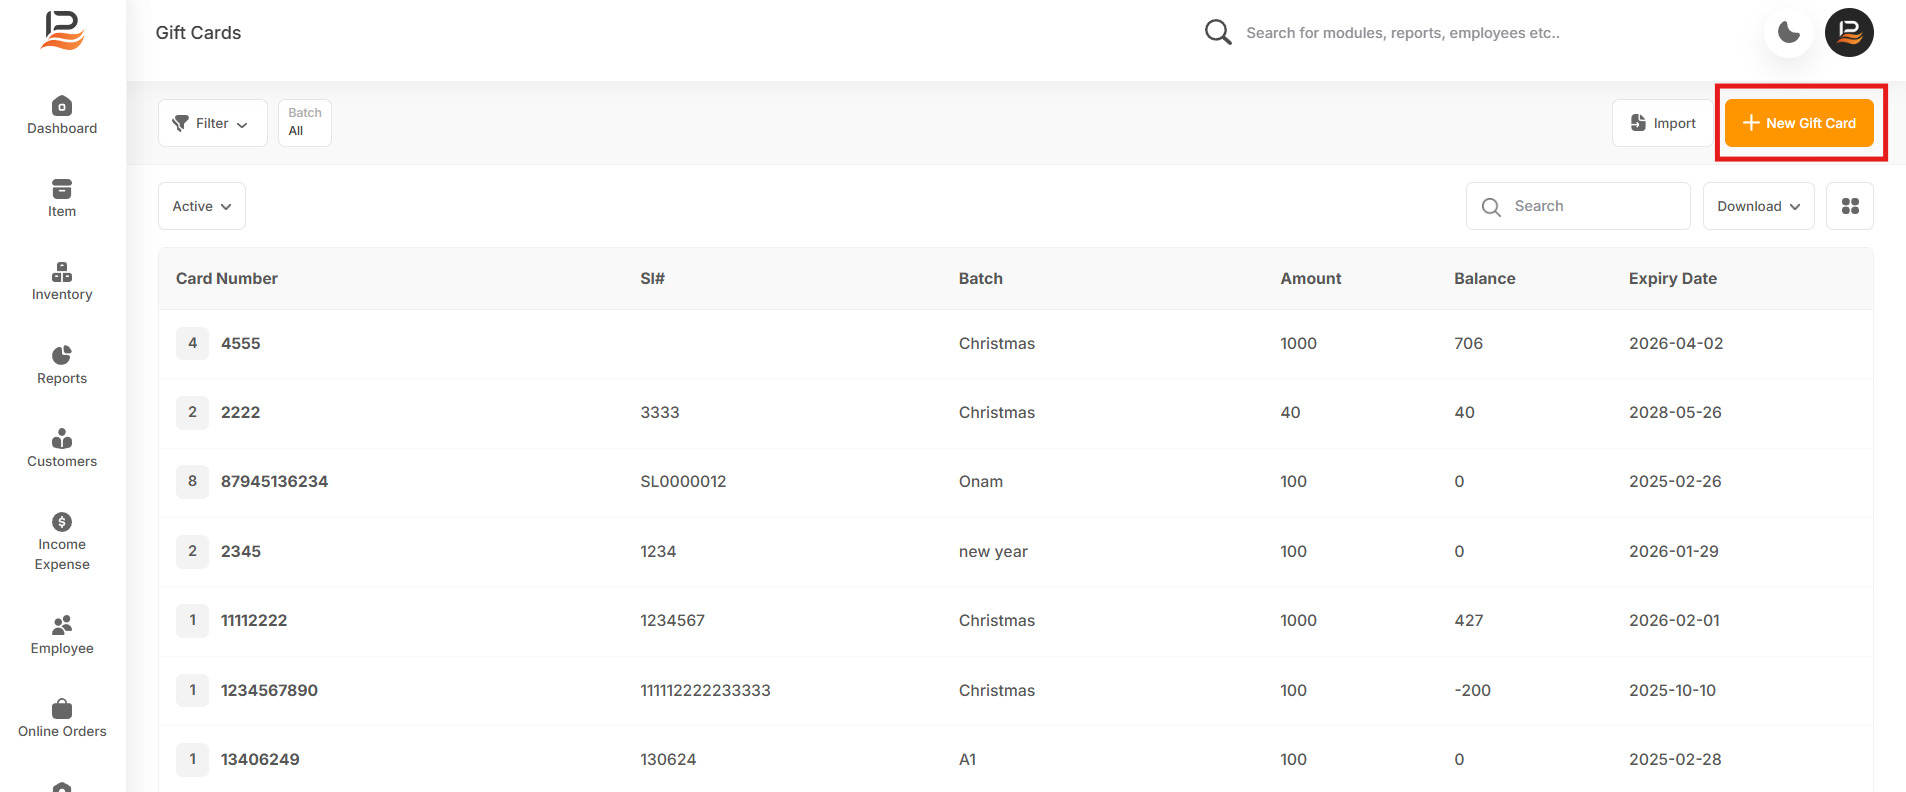
Task: Click balance value 427
Action: pos(1469,620)
